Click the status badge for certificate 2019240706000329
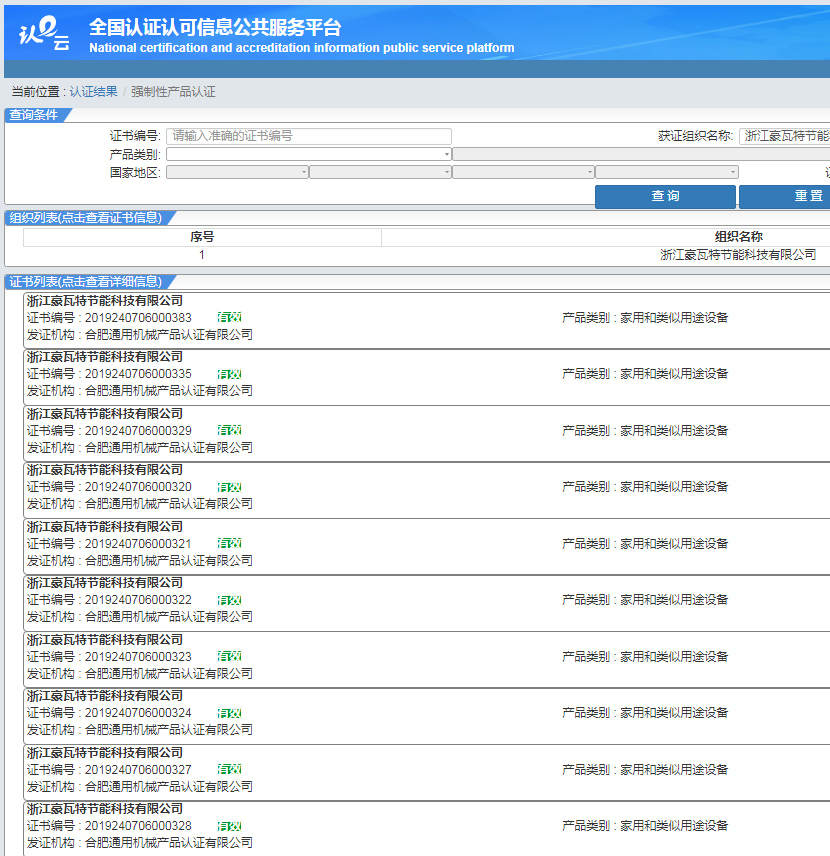 pos(229,430)
